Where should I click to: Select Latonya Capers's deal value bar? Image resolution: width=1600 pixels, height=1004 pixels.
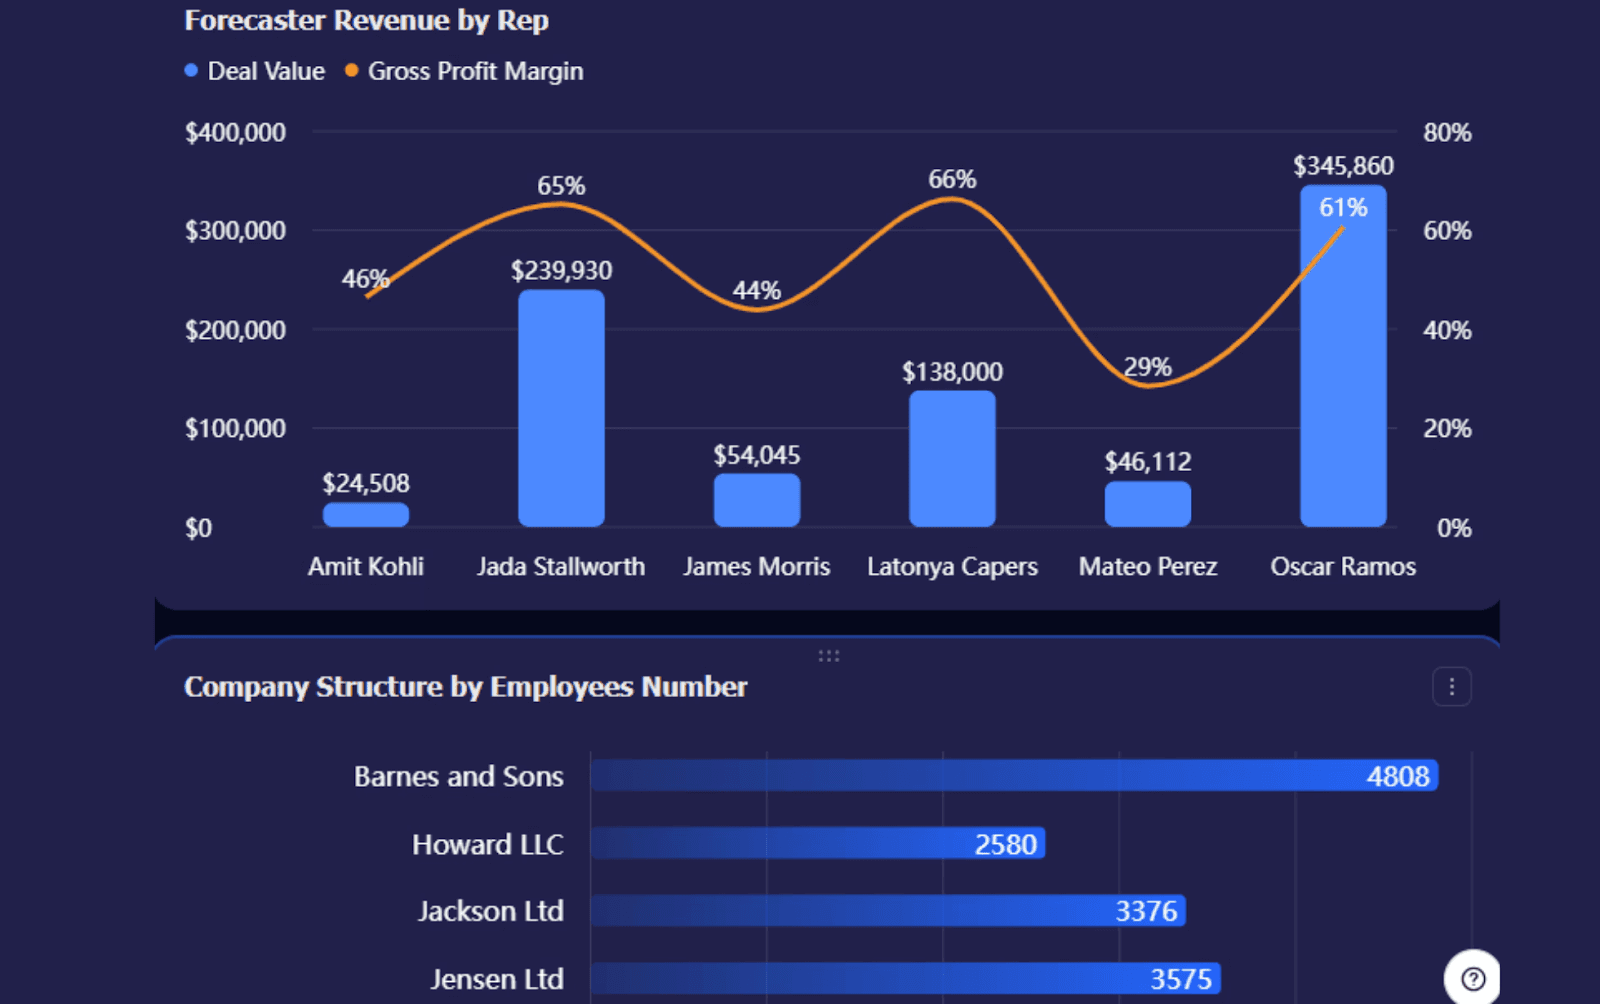click(x=952, y=459)
